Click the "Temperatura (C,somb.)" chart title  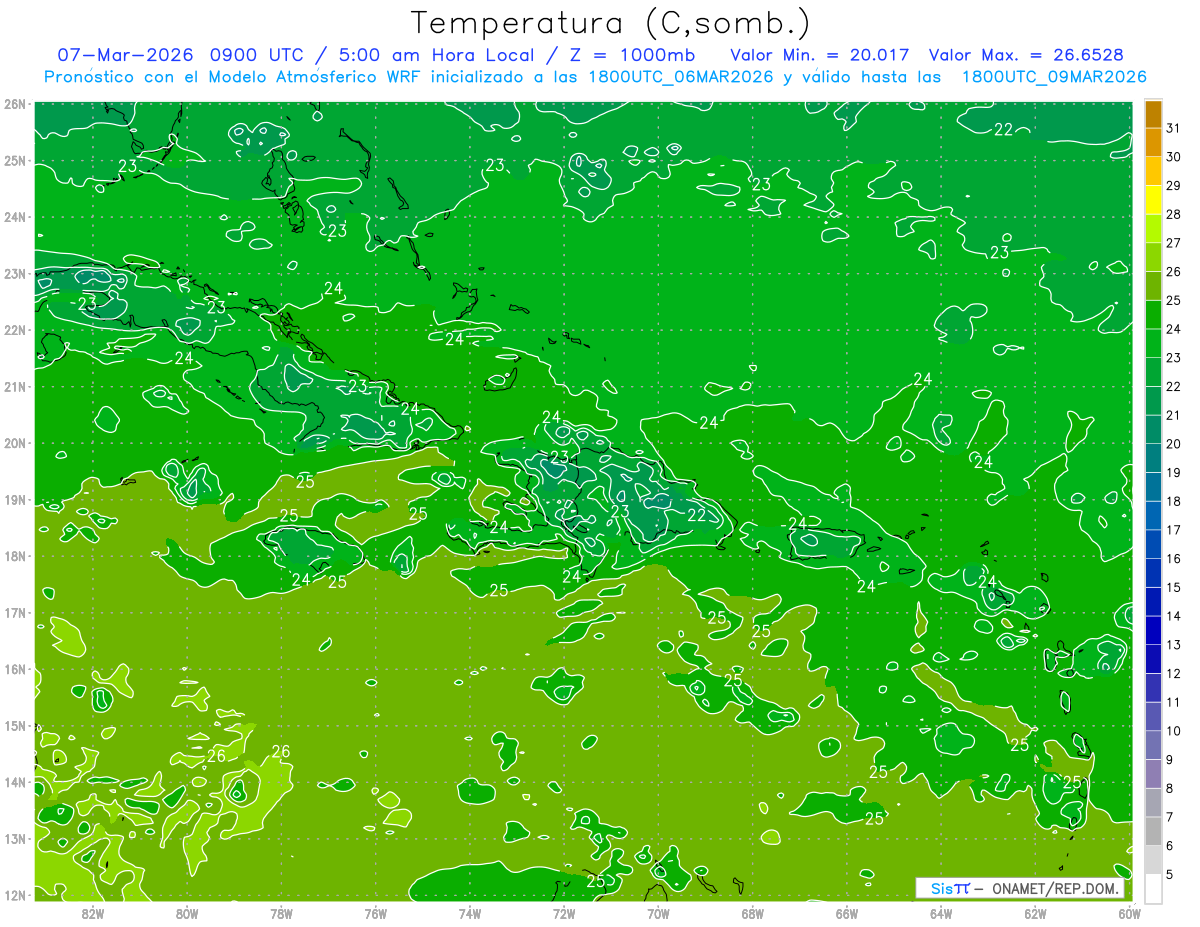point(610,23)
